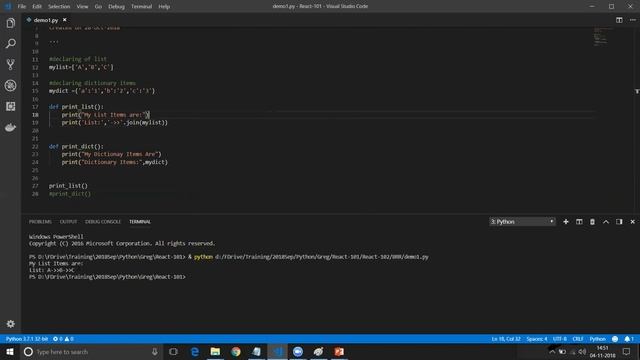Open the terminal selector '3: Python' dropdown

pyautogui.click(x=522, y=222)
